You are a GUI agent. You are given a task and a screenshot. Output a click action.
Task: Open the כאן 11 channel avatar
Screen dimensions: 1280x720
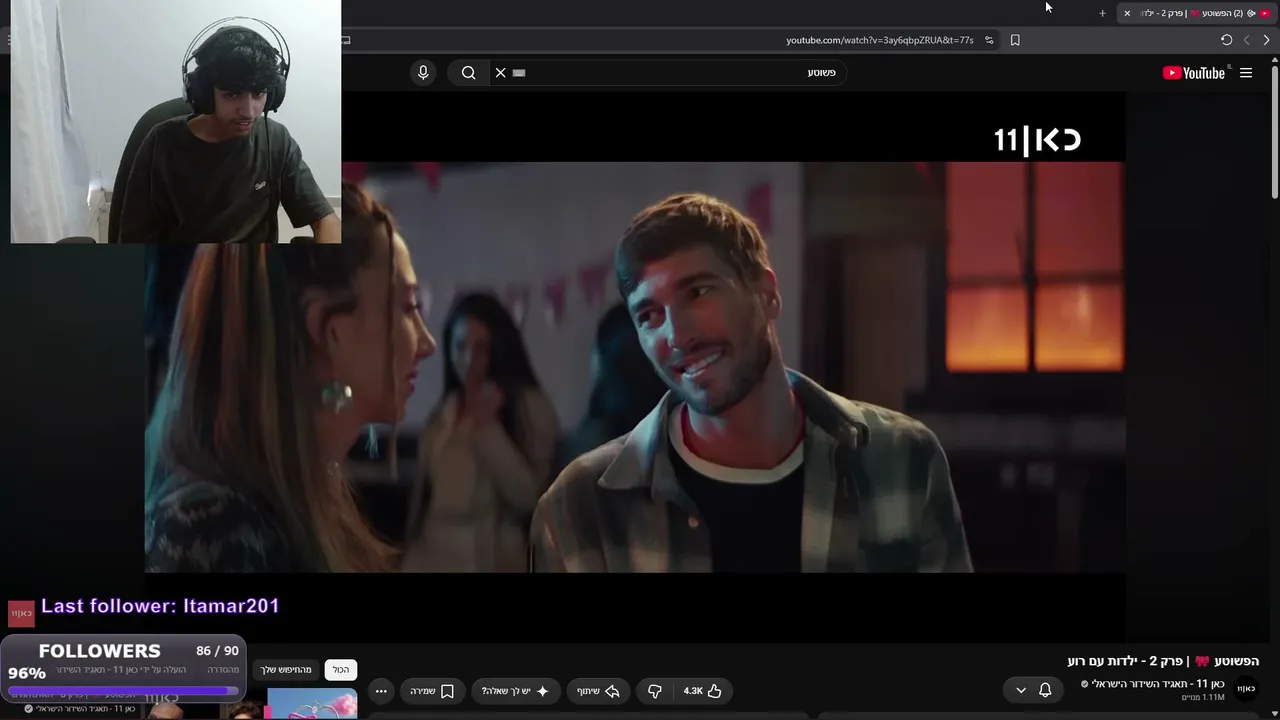click(1246, 688)
